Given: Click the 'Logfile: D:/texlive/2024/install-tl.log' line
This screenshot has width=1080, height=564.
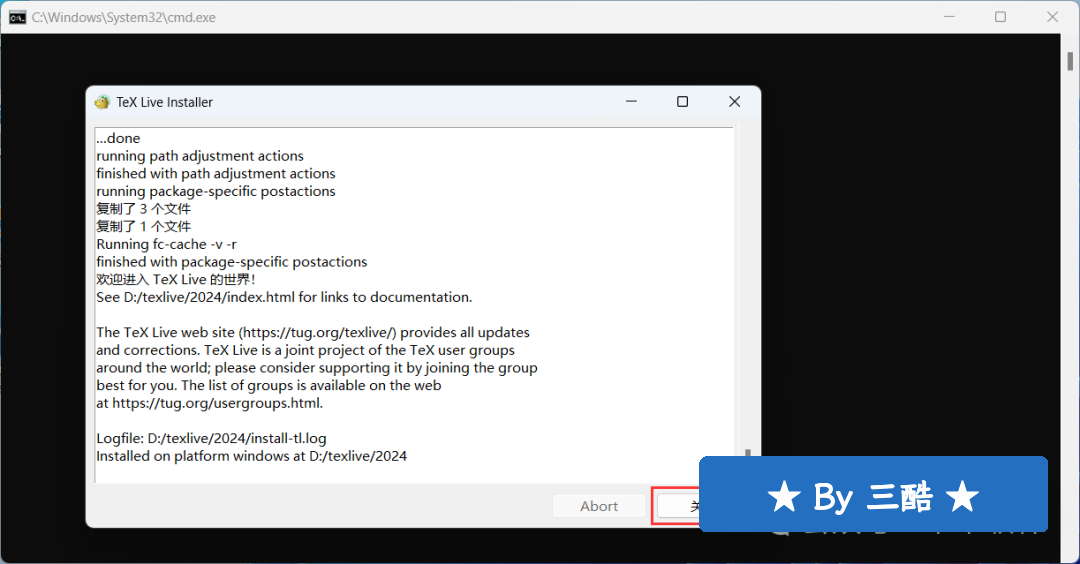Looking at the screenshot, I should (x=211, y=439).
